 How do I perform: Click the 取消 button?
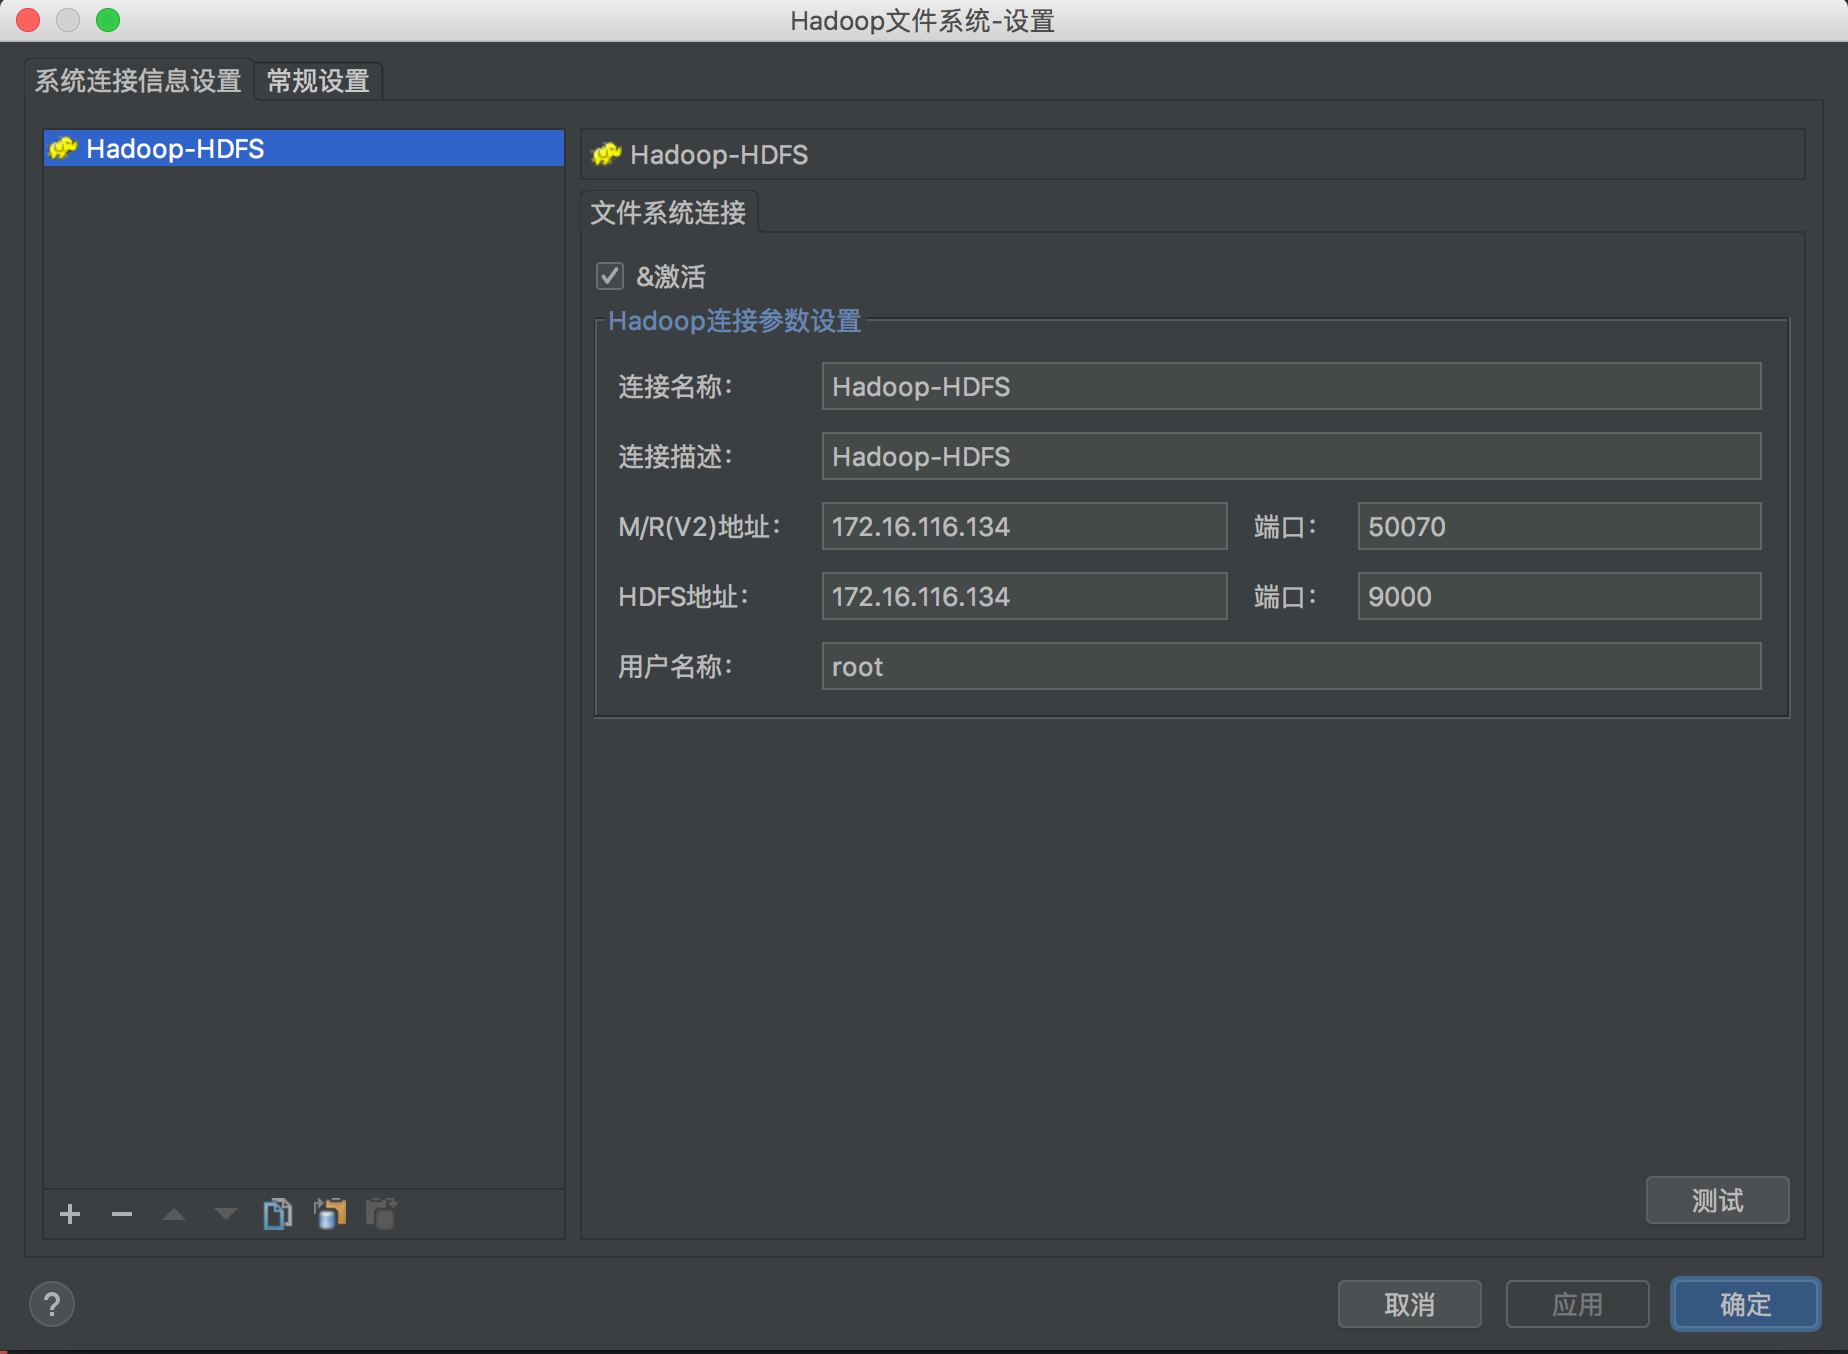point(1410,1304)
